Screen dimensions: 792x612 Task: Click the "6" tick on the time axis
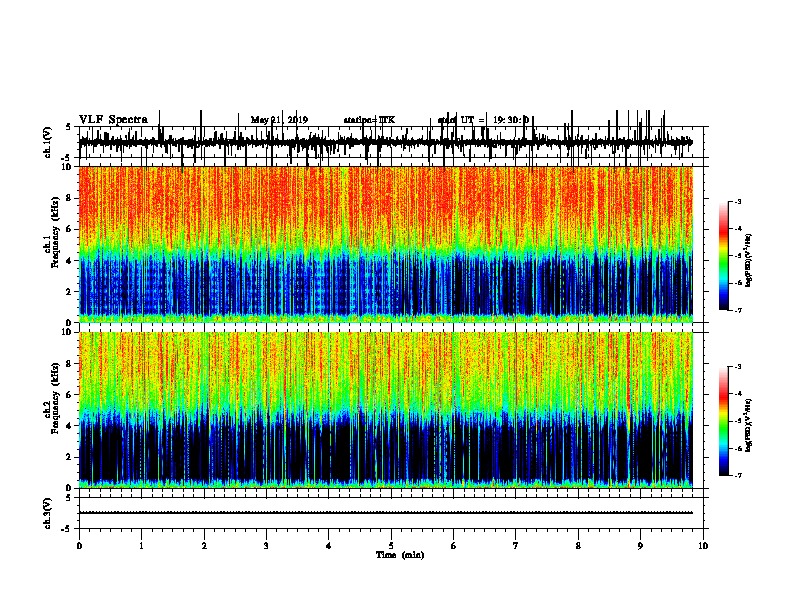click(x=454, y=546)
